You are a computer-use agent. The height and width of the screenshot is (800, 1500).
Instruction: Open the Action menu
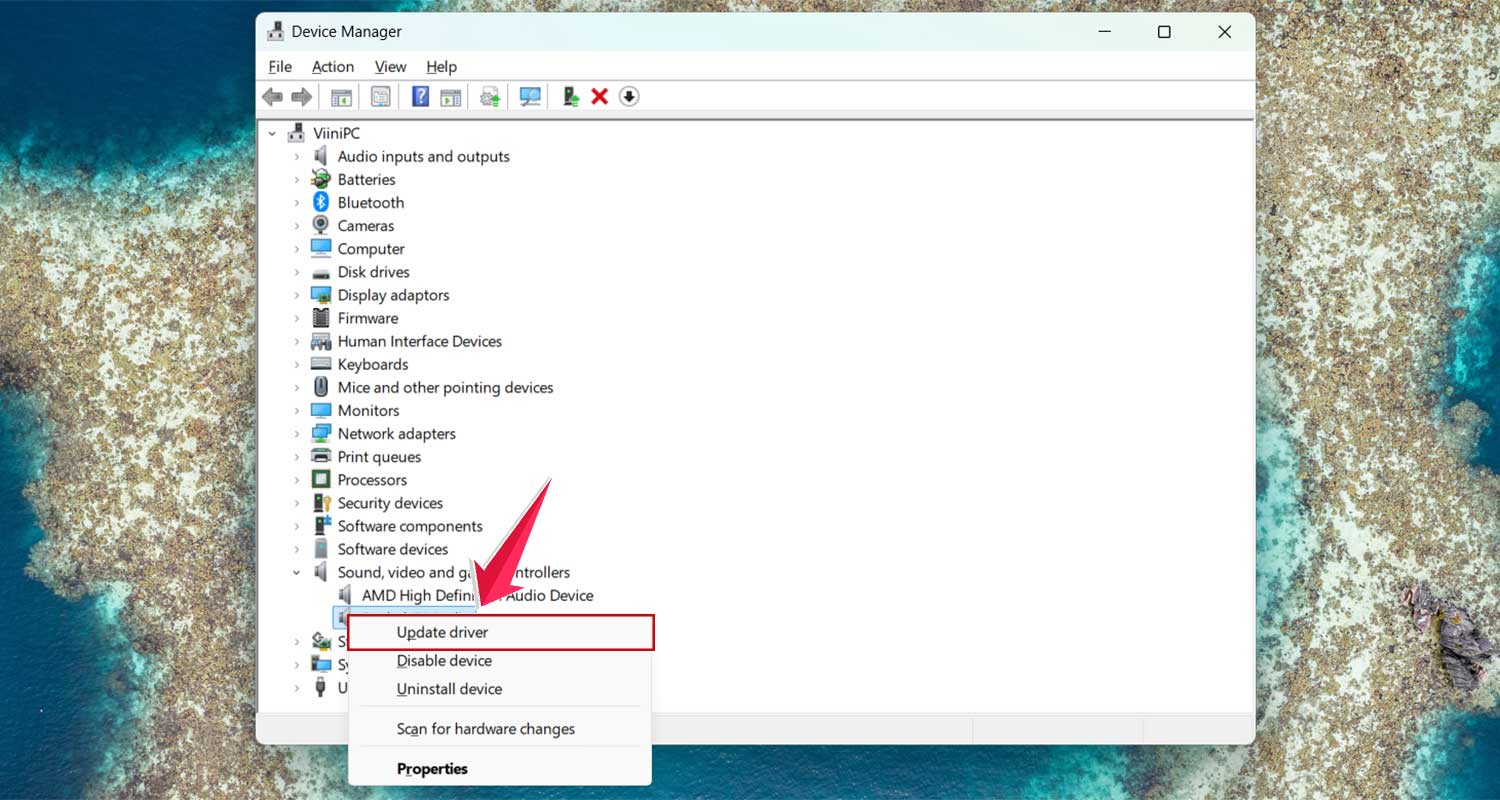click(x=332, y=66)
